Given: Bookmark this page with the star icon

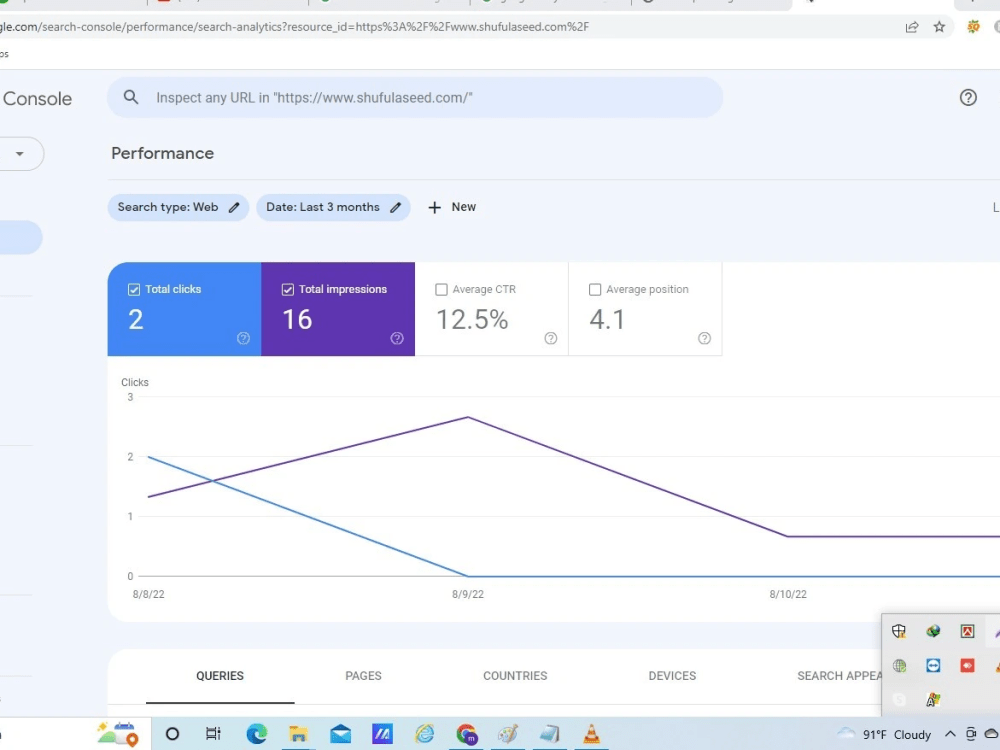Looking at the screenshot, I should tap(939, 27).
